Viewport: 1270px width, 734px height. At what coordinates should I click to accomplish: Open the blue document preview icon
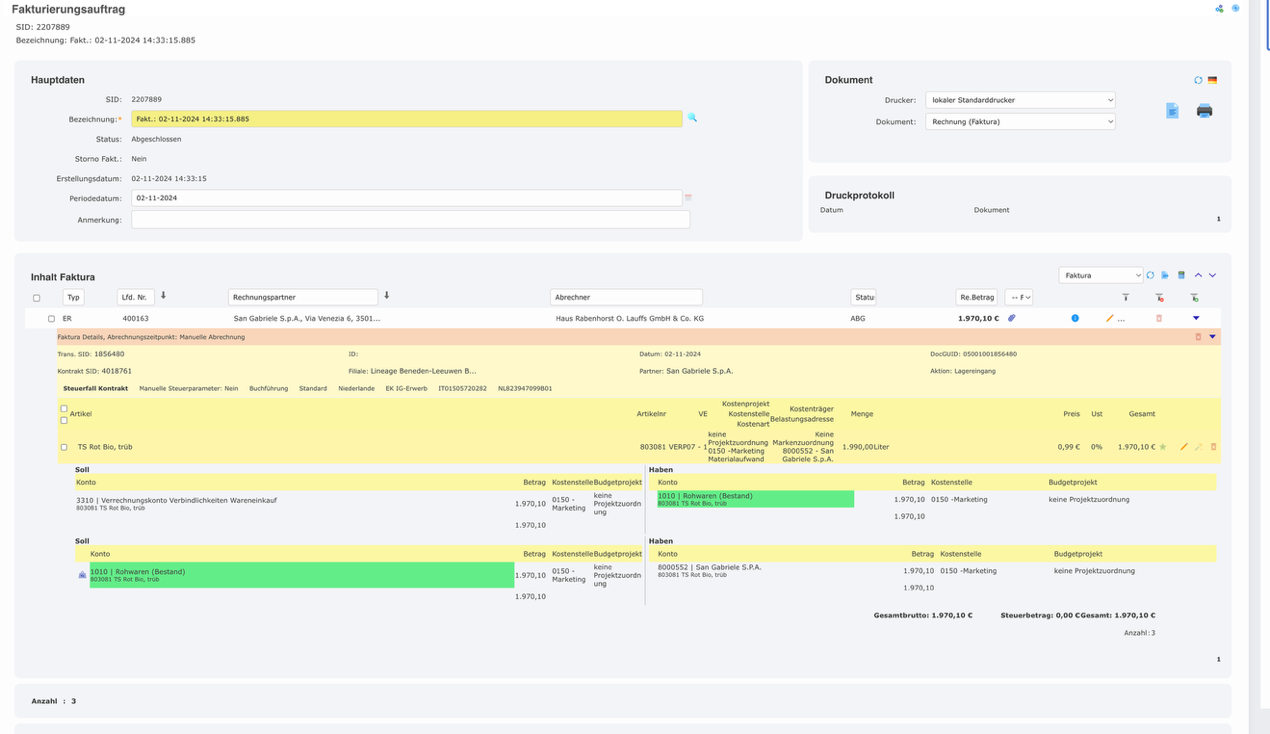(1172, 111)
